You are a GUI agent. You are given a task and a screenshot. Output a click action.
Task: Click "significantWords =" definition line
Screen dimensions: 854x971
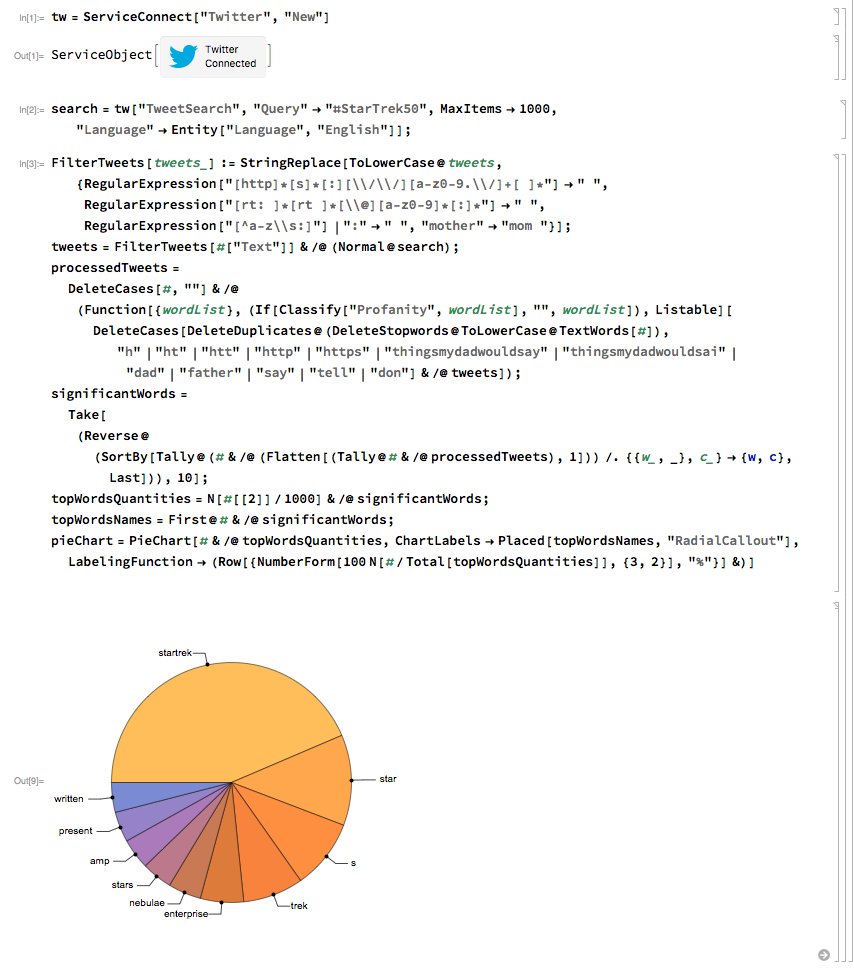(x=119, y=394)
